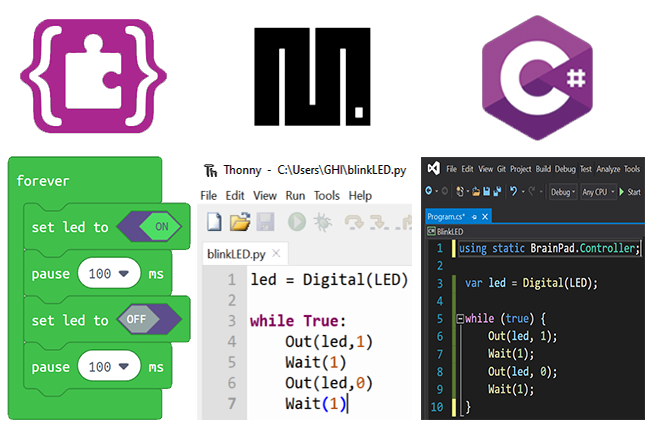
Task: Open the Navigate backward history dropdown arrow
Action: point(437,191)
